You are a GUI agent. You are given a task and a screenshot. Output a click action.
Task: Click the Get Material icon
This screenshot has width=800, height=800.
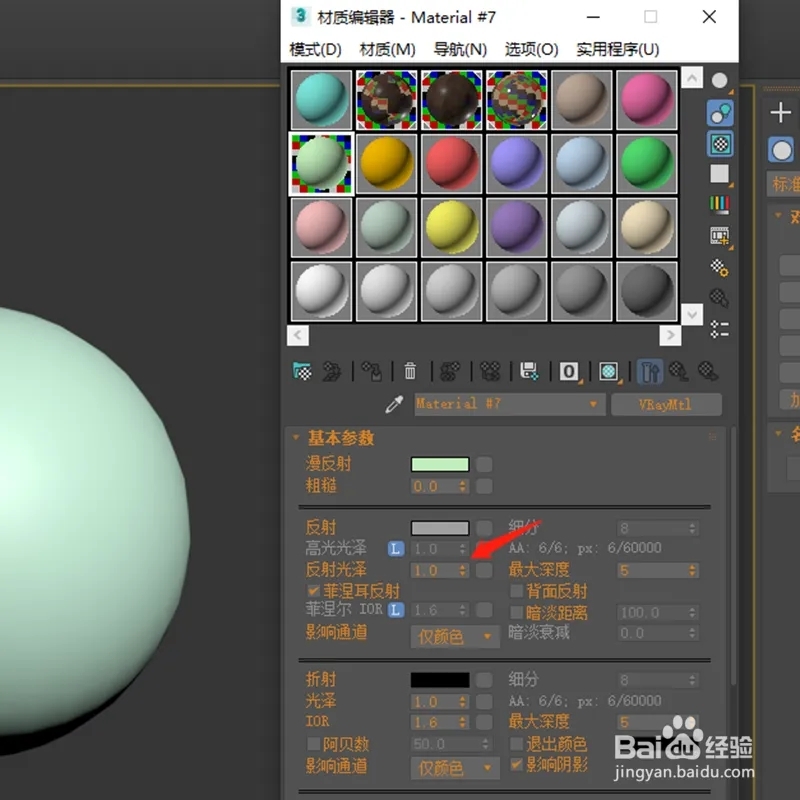tap(302, 371)
